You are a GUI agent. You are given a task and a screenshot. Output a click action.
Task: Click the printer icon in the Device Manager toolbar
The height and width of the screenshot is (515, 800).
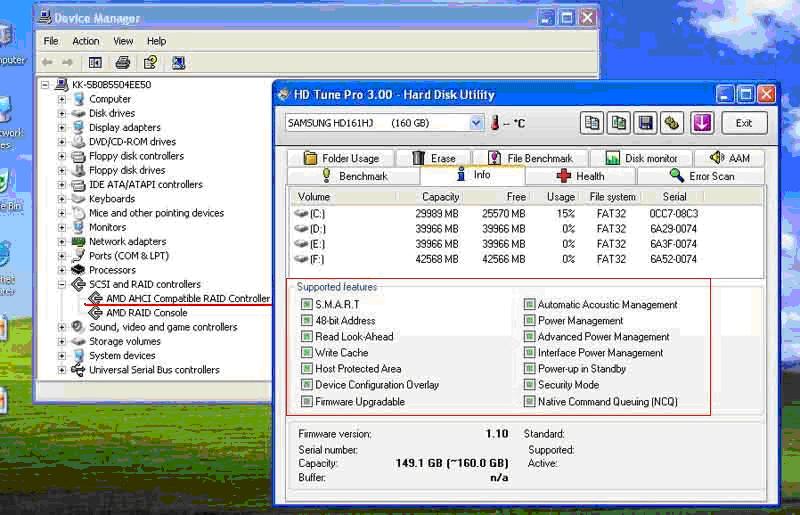coord(122,63)
